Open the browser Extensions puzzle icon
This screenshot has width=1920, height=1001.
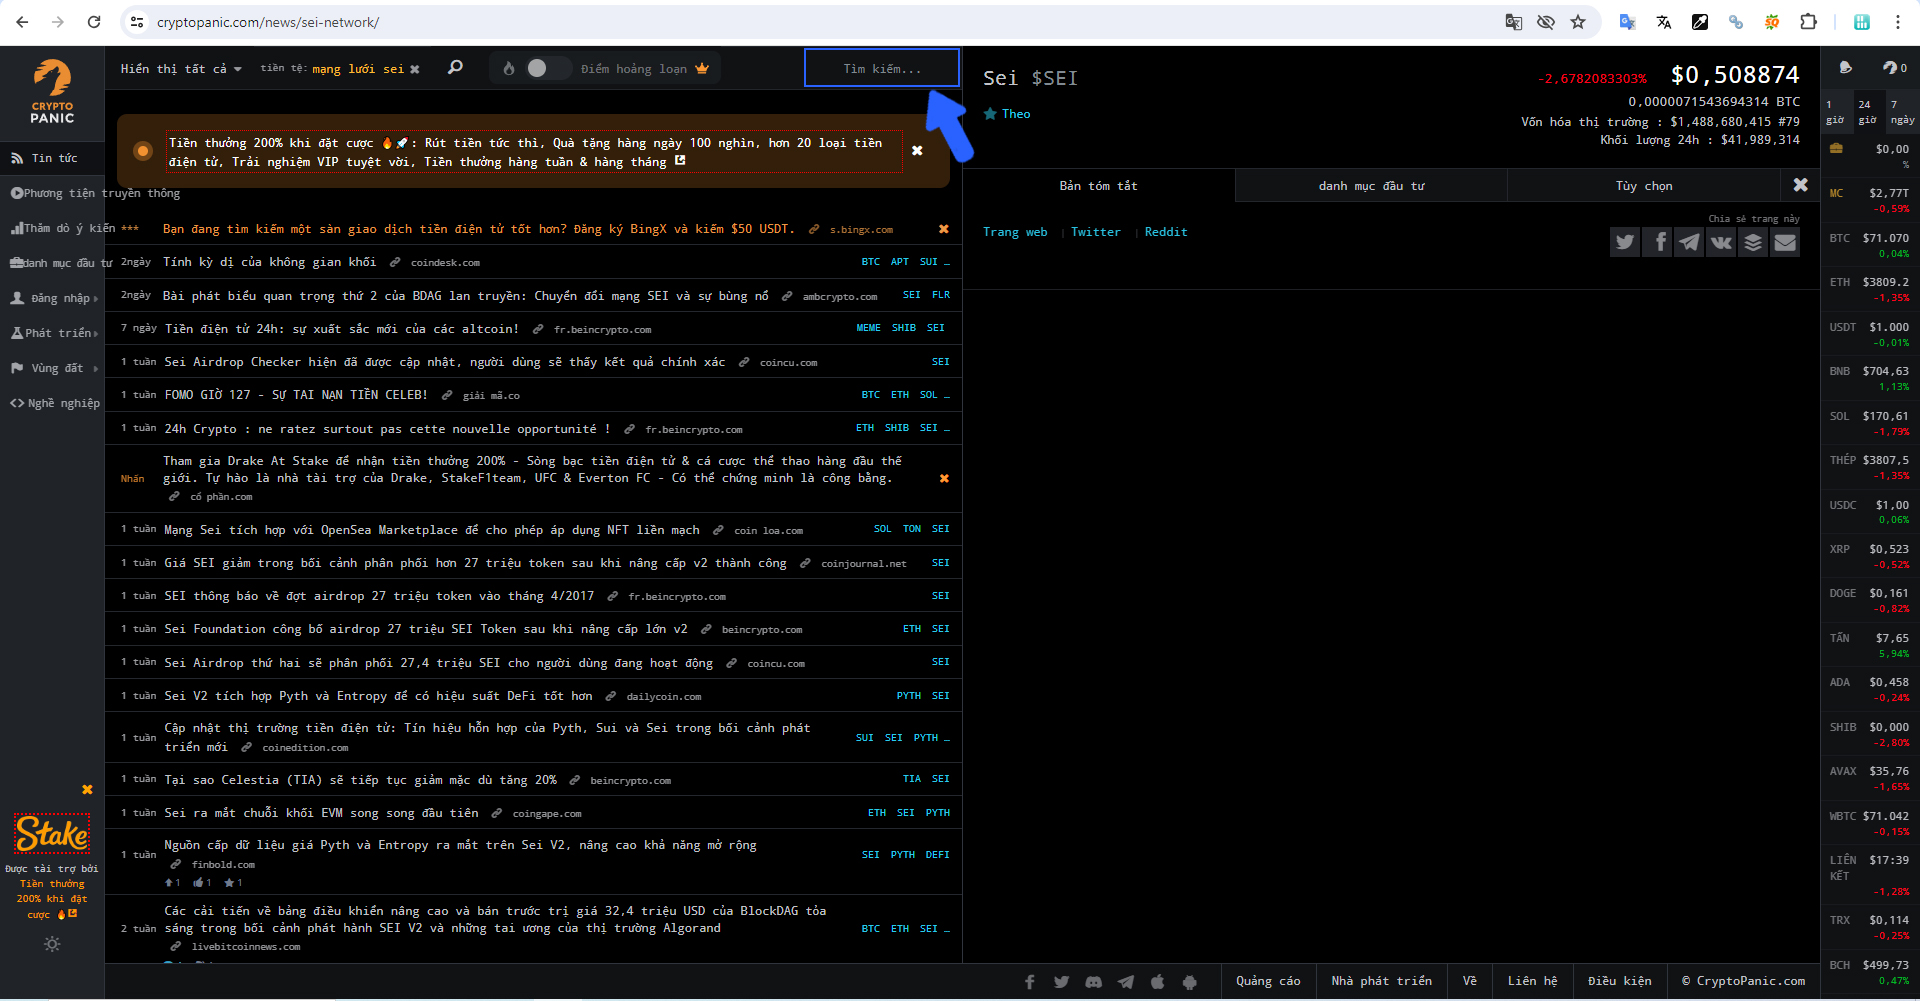(x=1808, y=22)
